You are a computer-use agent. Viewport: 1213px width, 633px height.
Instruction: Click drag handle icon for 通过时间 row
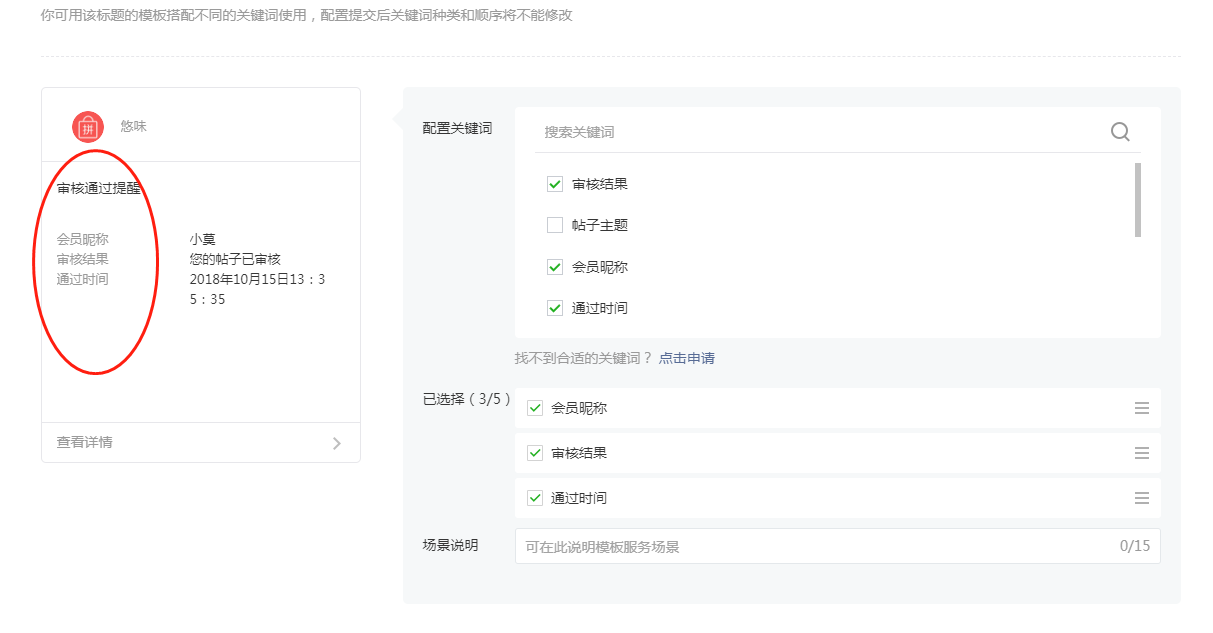click(1141, 498)
